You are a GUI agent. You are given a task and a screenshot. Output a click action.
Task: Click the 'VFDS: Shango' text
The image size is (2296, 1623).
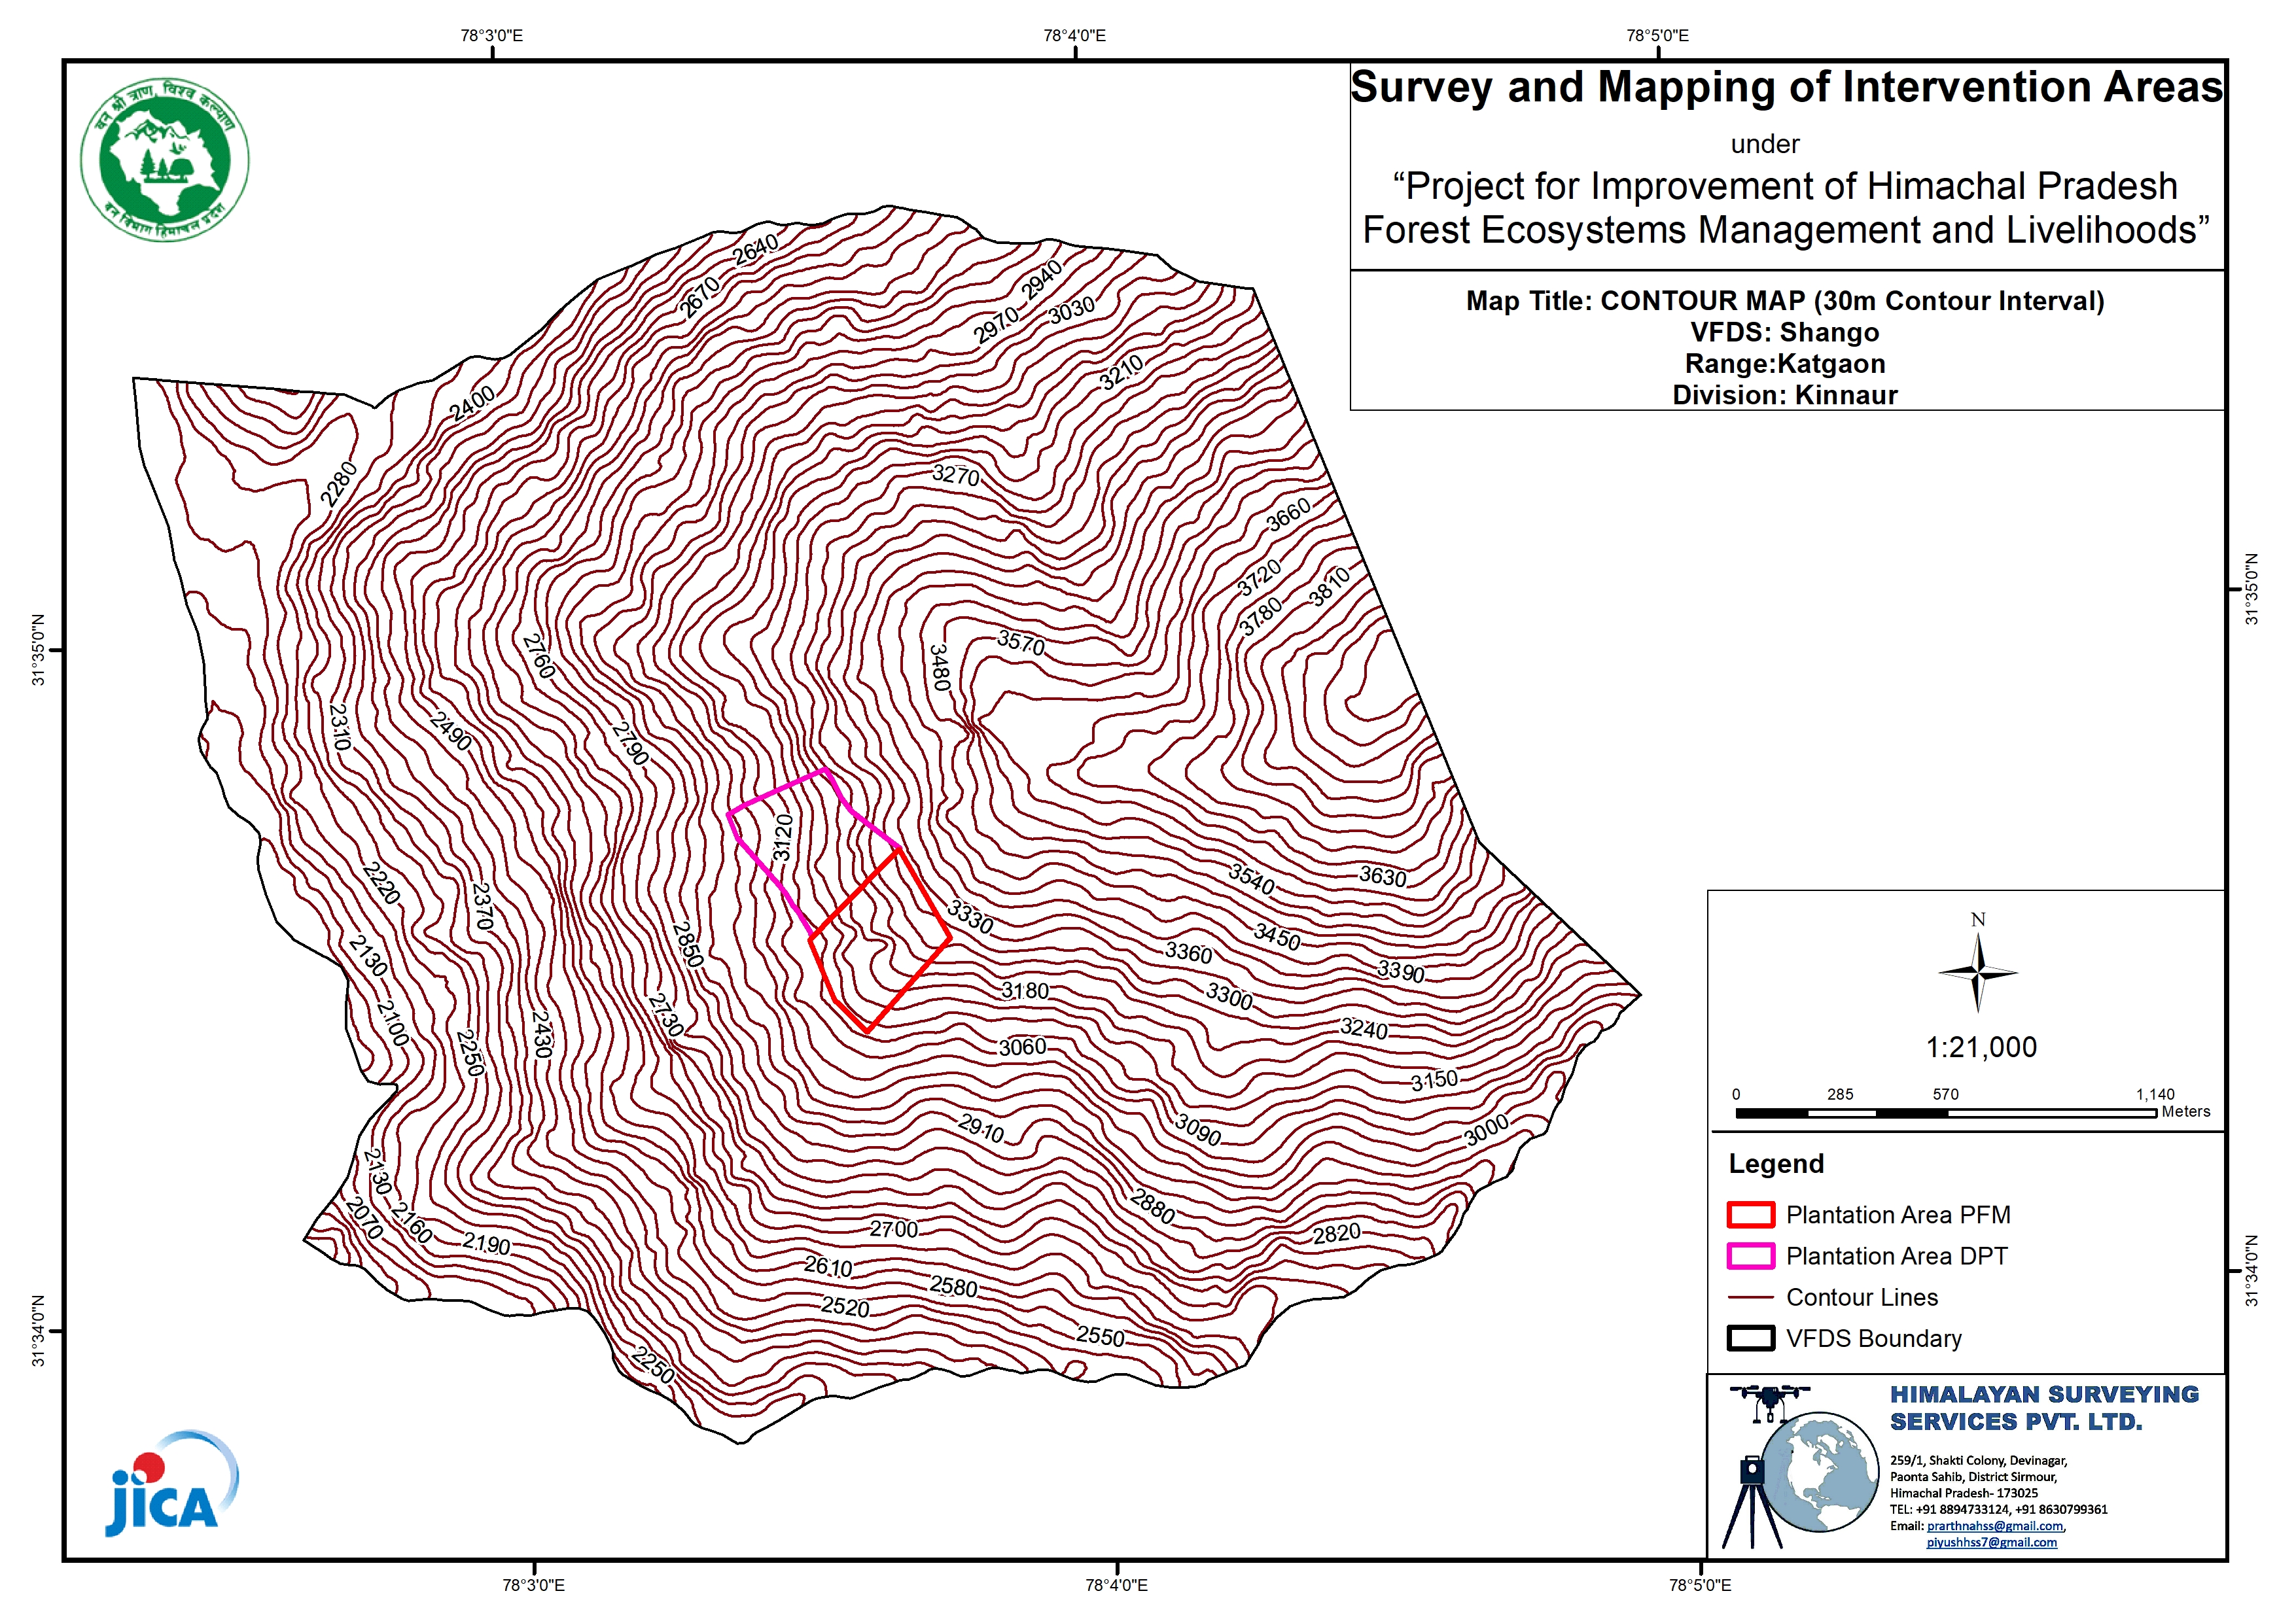[1785, 332]
